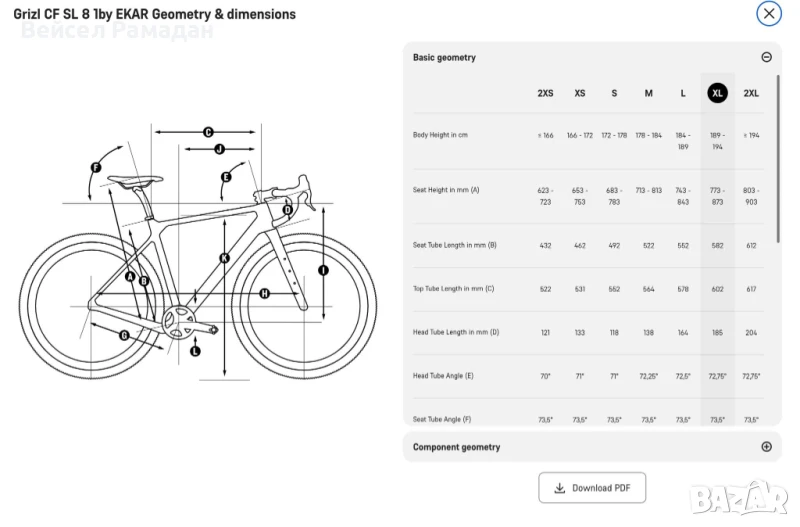Click marker I beside the front wheel

[x=323, y=270]
